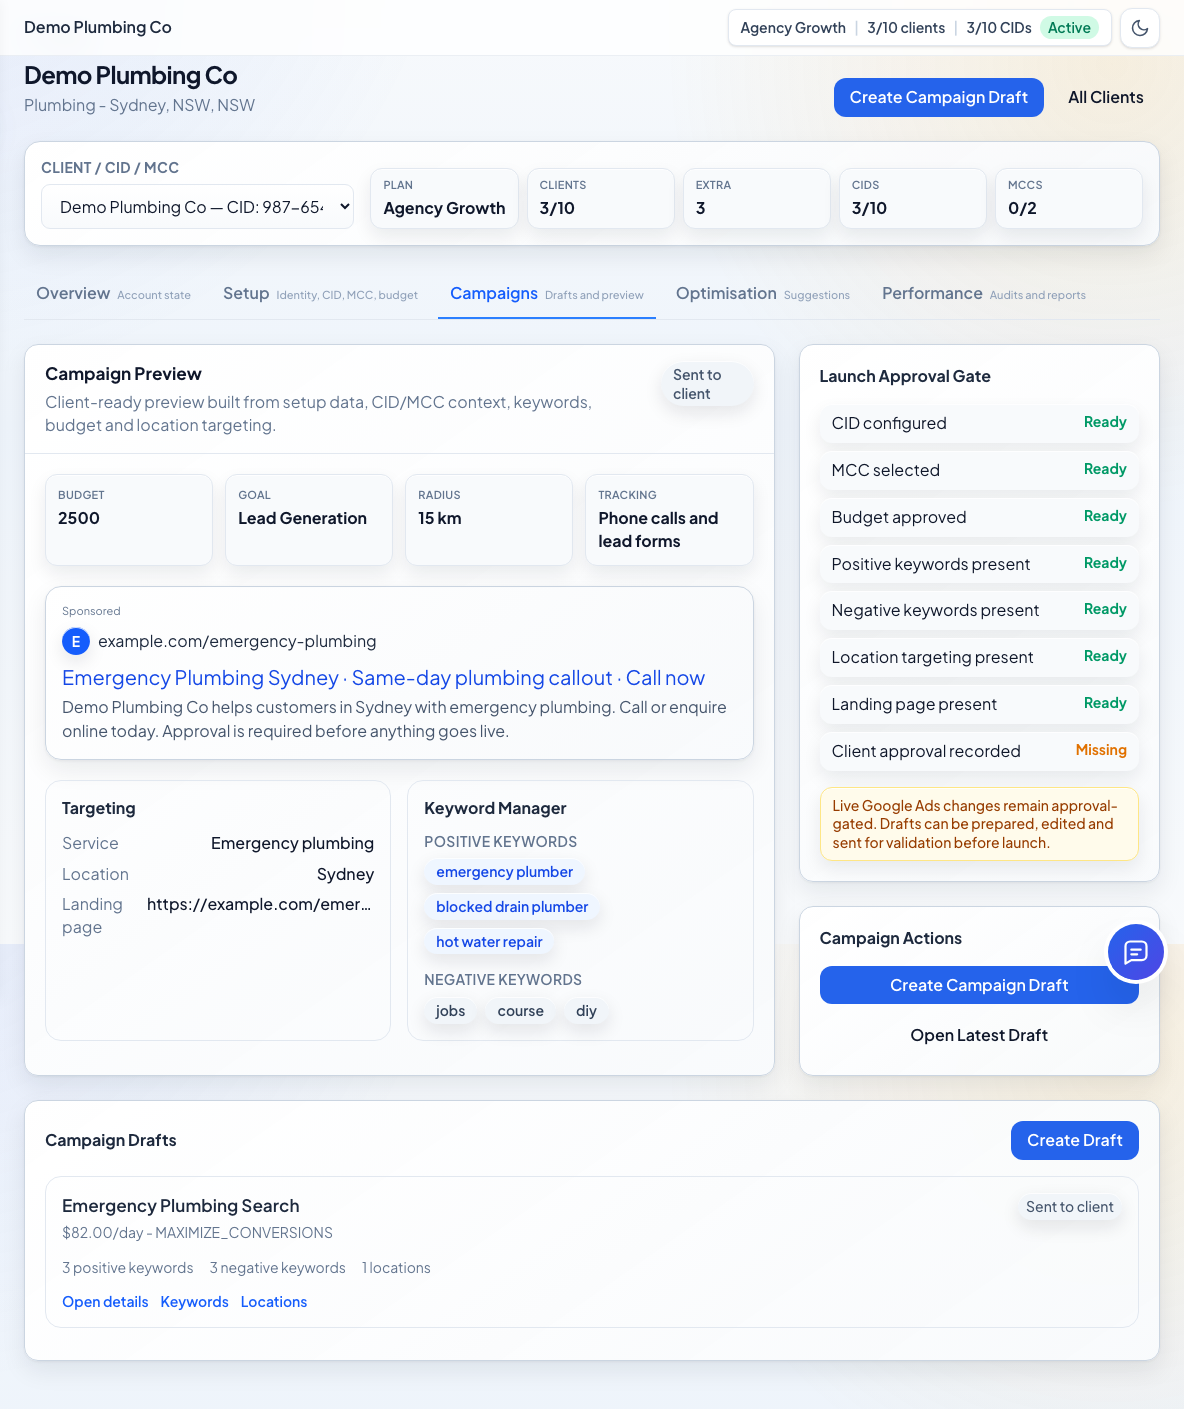This screenshot has height=1409, width=1184.
Task: Click the 'Sent to client' badge in Campaign Preview
Action: 706,384
